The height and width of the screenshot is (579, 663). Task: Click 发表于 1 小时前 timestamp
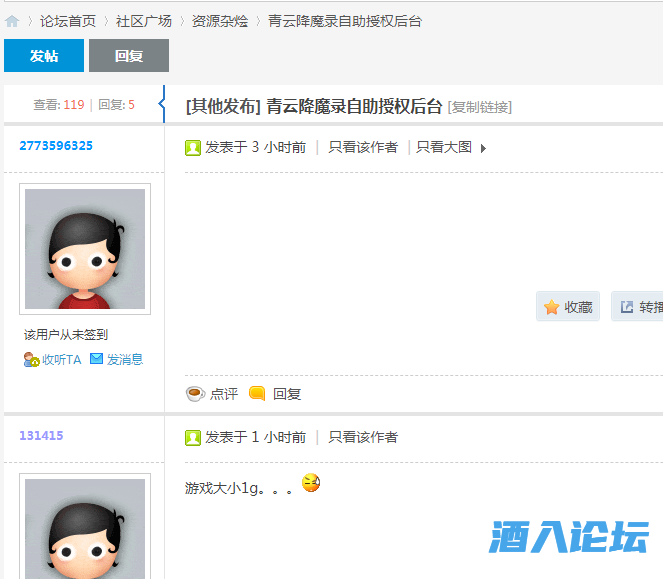(255, 437)
